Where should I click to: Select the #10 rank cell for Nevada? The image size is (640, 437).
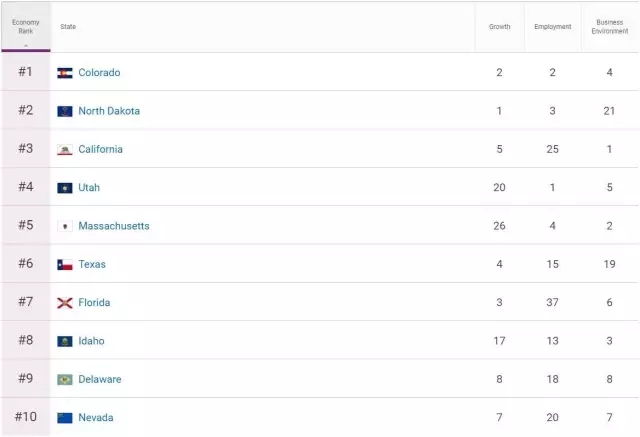tap(25, 417)
